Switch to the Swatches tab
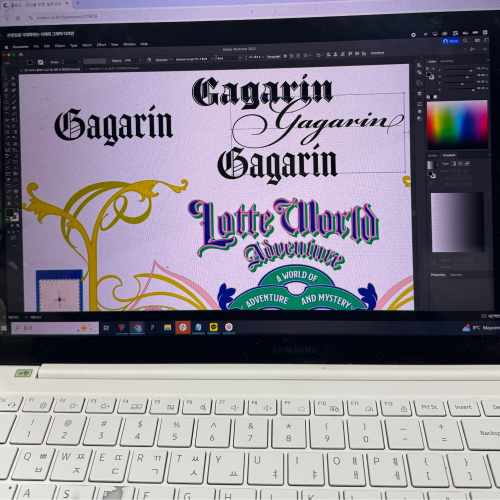Image resolution: width=500 pixels, height=500 pixels. pos(447,61)
